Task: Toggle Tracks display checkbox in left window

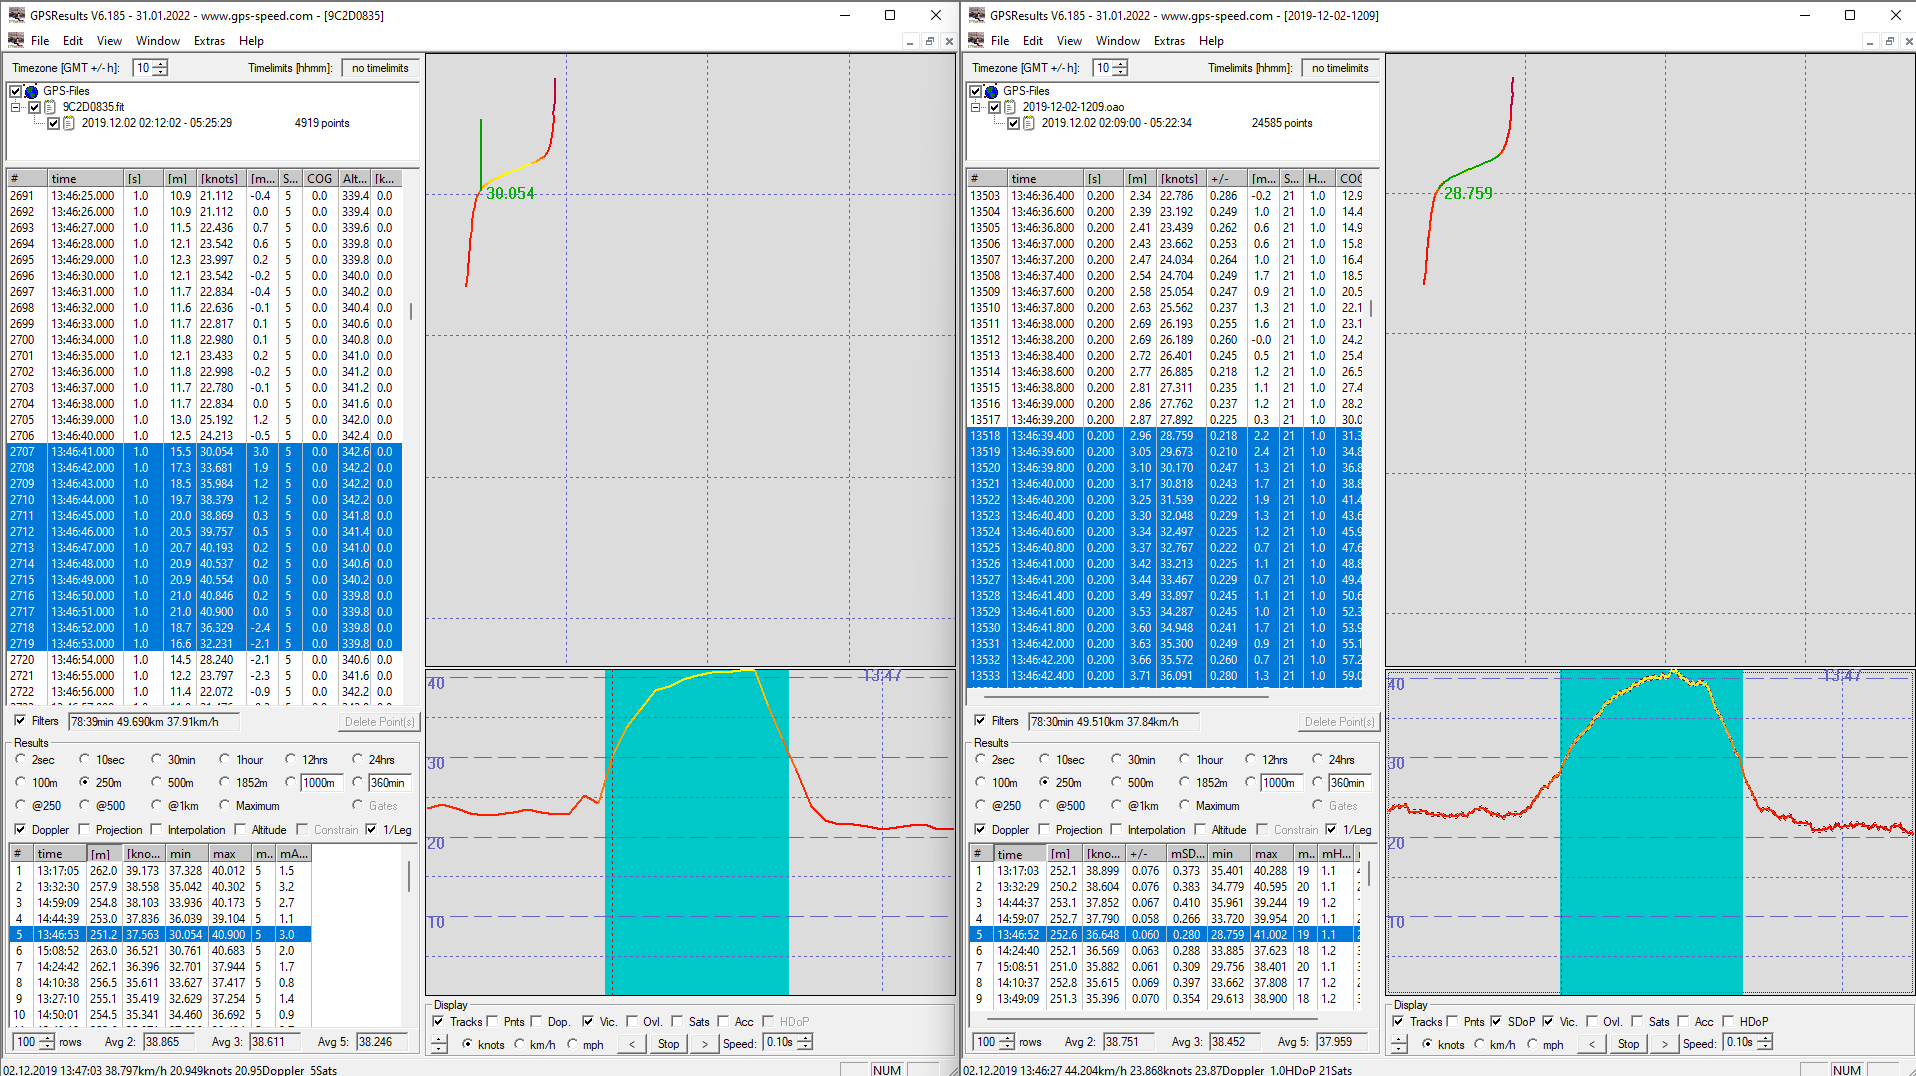Action: [x=438, y=1021]
